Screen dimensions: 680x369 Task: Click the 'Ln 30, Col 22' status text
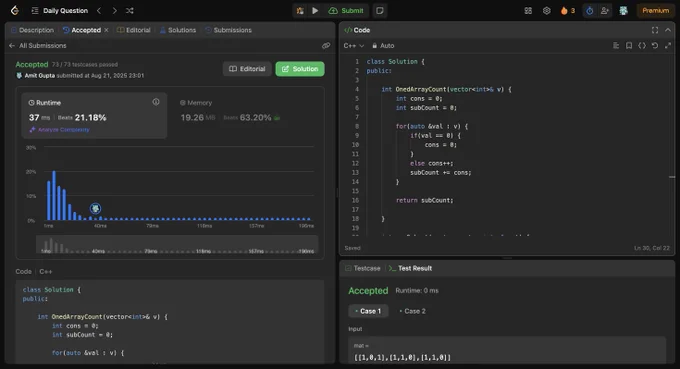tap(652, 248)
